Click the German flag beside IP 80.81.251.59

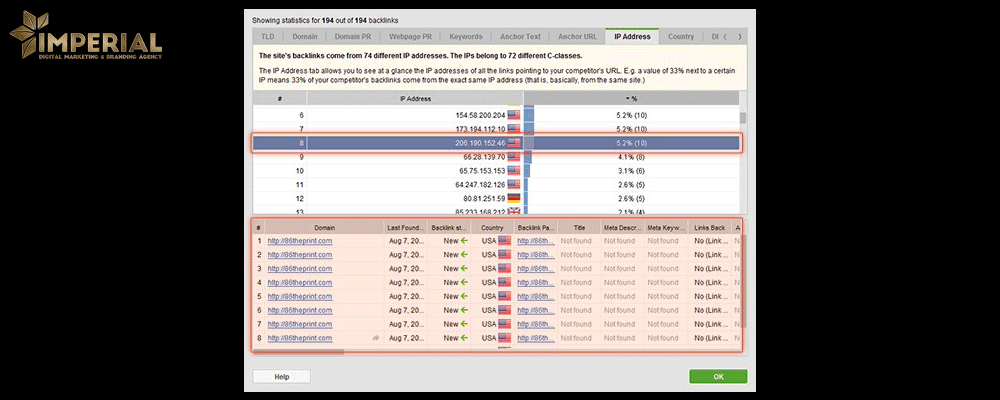515,199
